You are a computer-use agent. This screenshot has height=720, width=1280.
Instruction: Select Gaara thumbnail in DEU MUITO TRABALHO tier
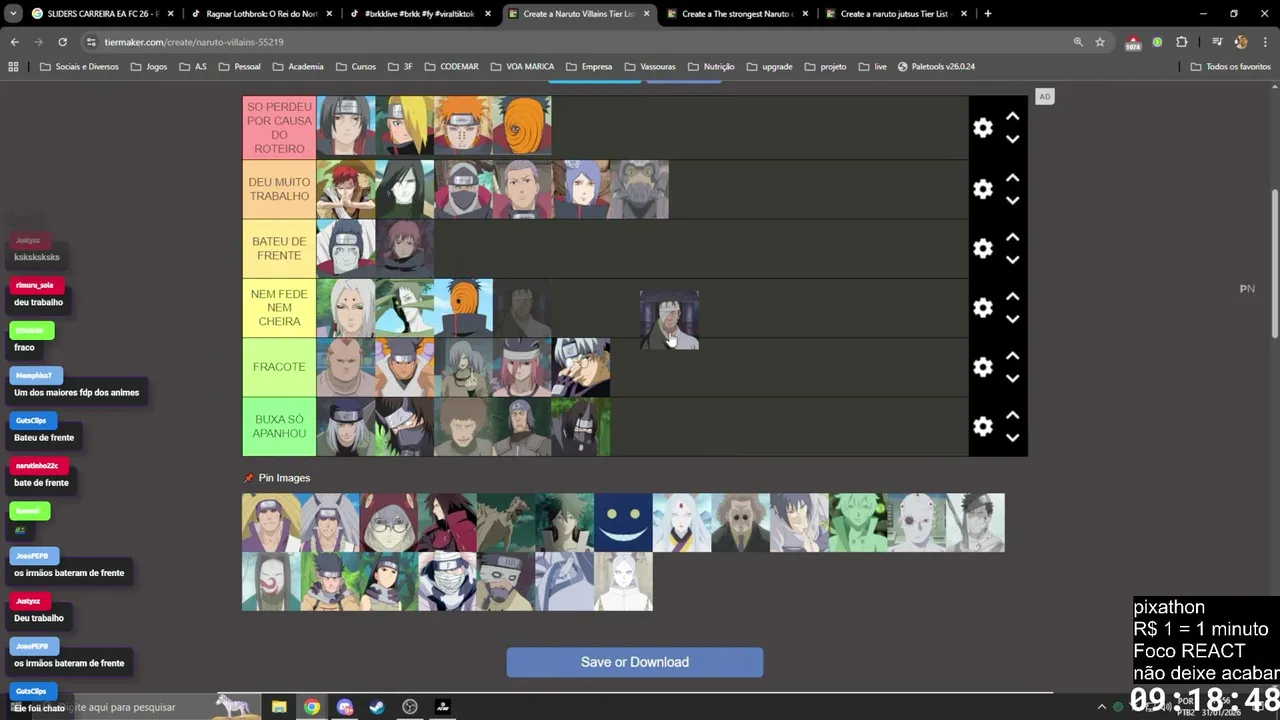point(346,189)
